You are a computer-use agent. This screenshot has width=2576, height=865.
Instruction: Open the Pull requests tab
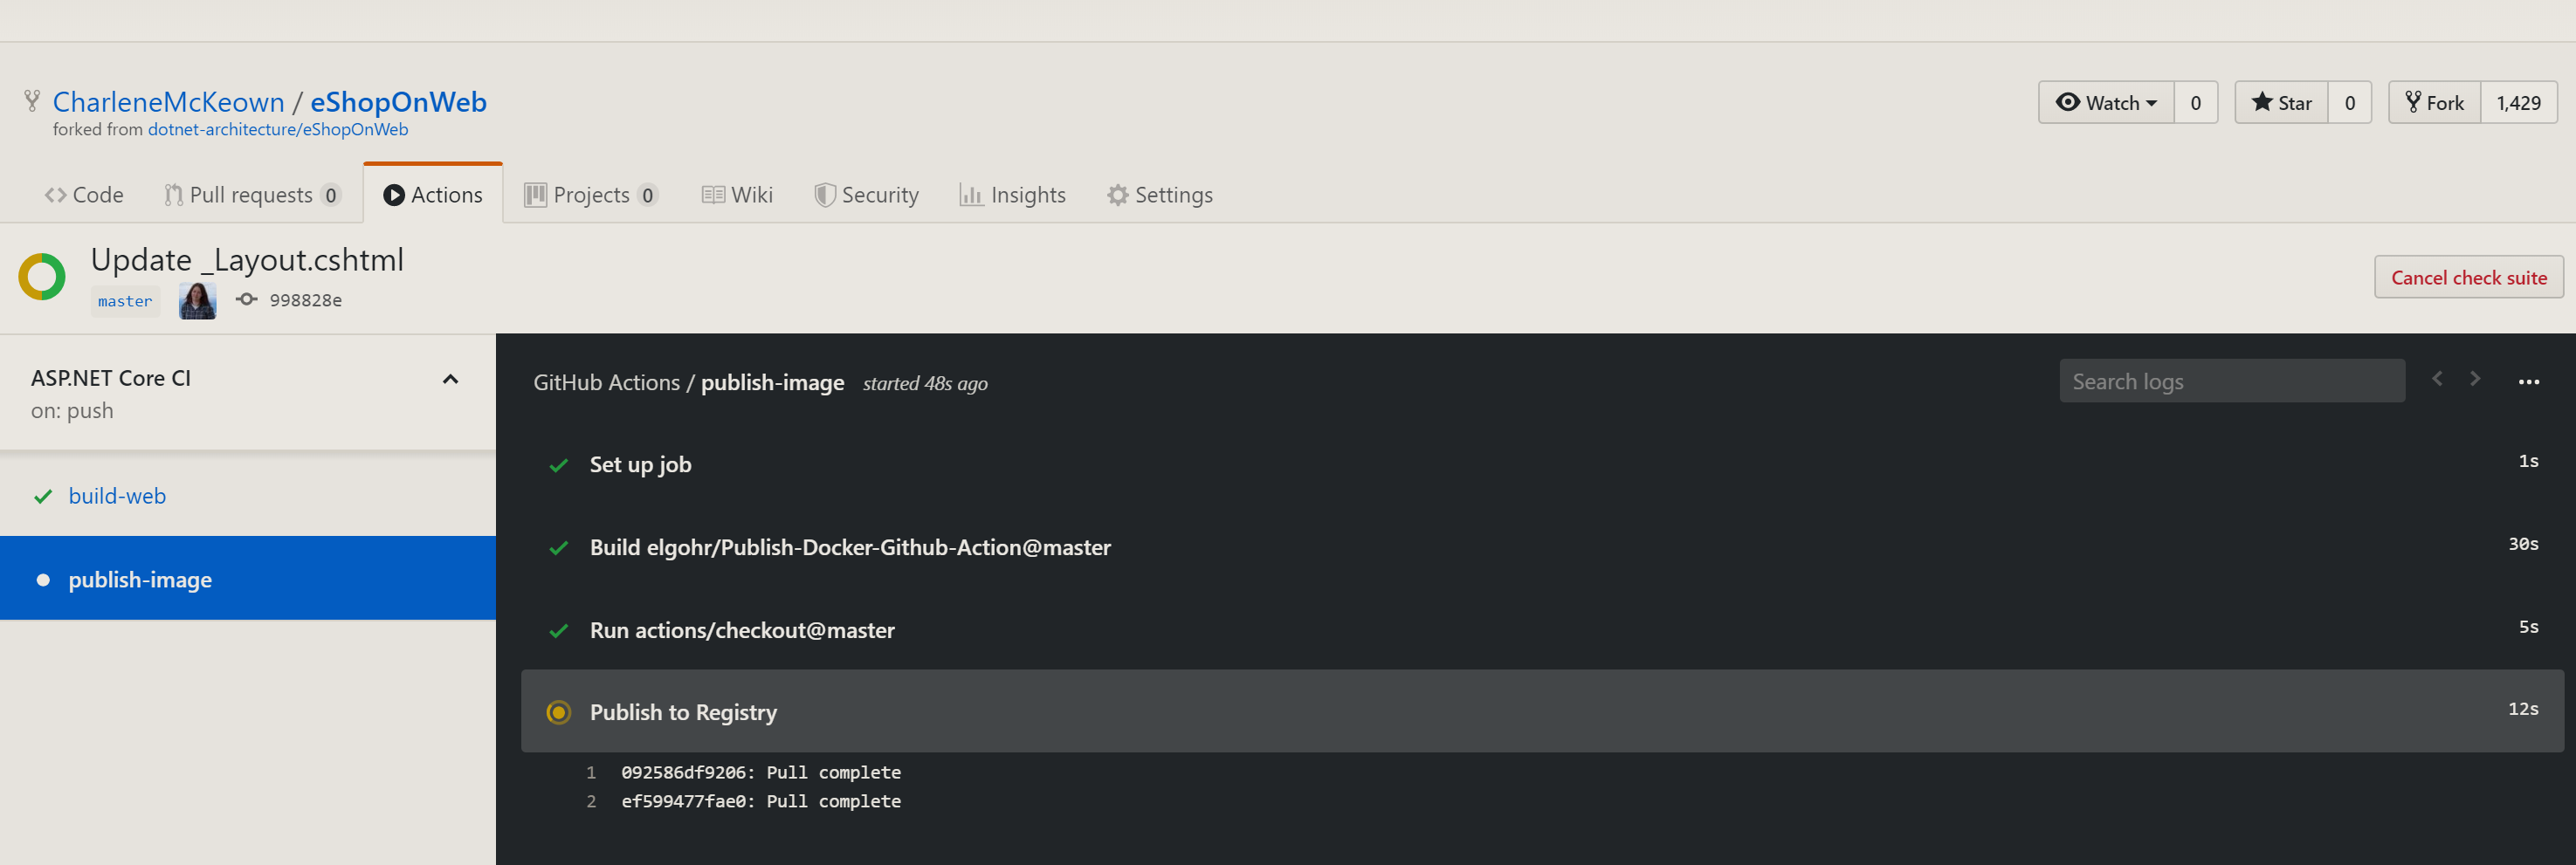(253, 195)
